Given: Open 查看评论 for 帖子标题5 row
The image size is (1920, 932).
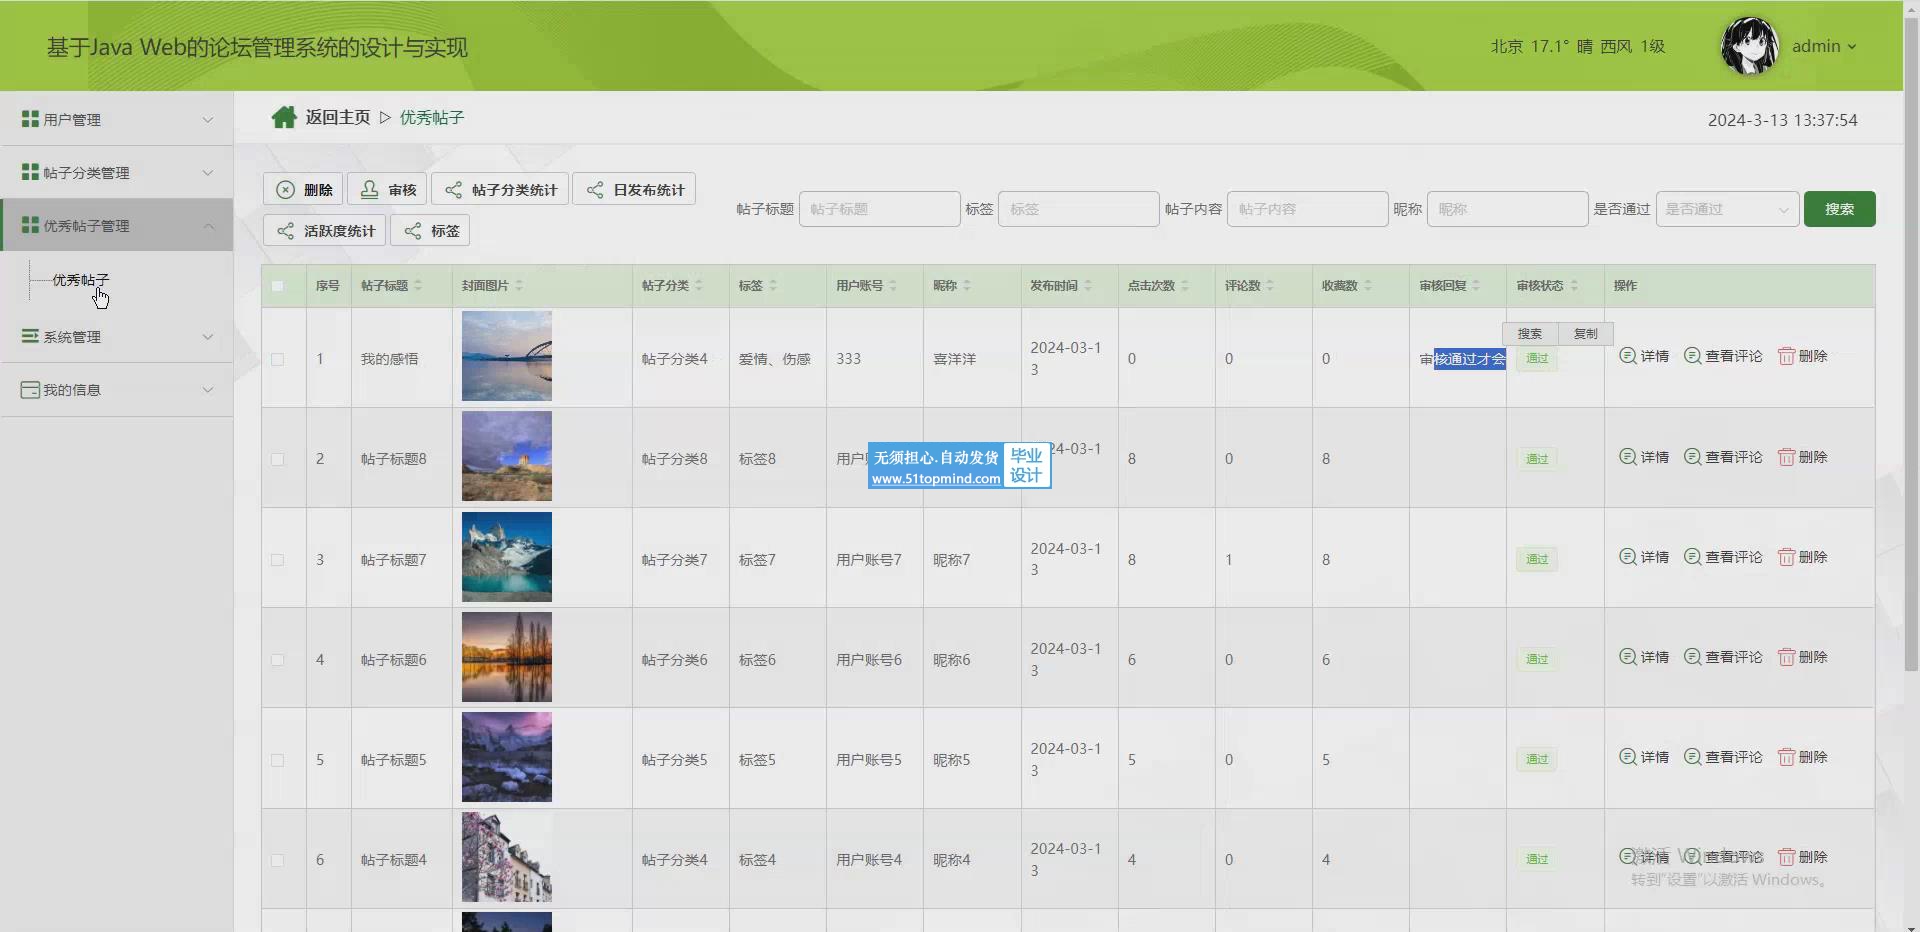Looking at the screenshot, I should pyautogui.click(x=1723, y=757).
